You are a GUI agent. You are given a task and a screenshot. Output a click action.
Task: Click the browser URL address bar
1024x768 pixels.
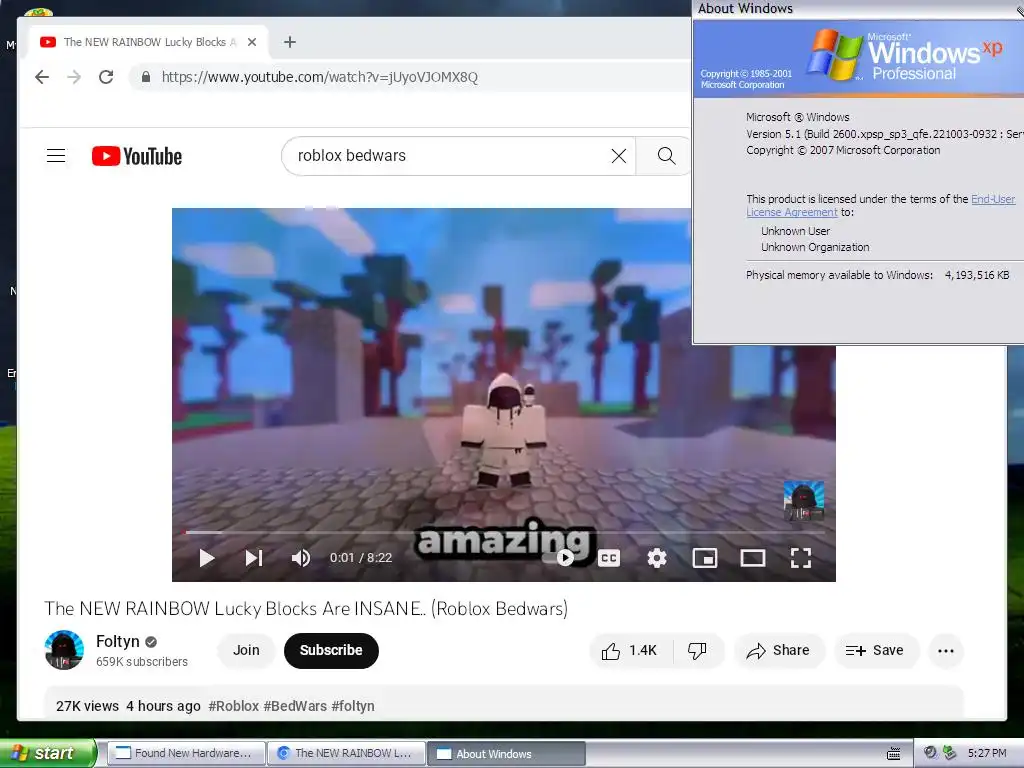point(408,77)
